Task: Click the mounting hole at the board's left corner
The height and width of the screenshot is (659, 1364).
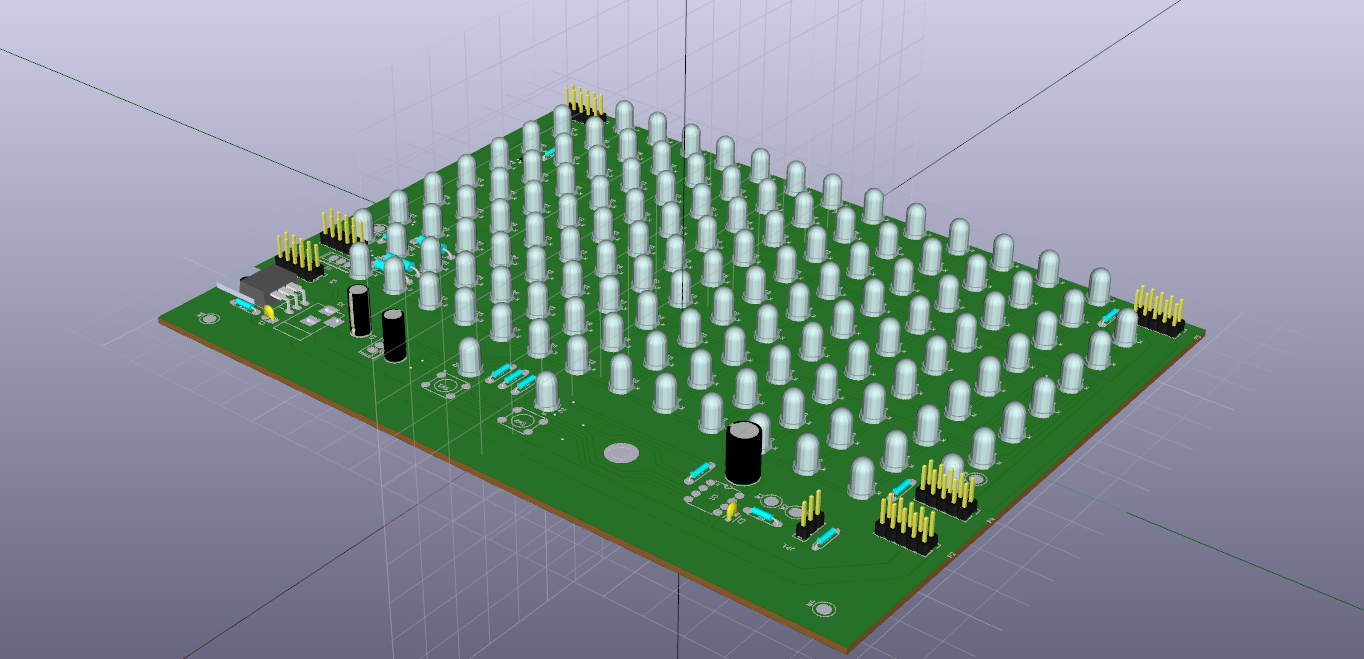Action: (209, 318)
